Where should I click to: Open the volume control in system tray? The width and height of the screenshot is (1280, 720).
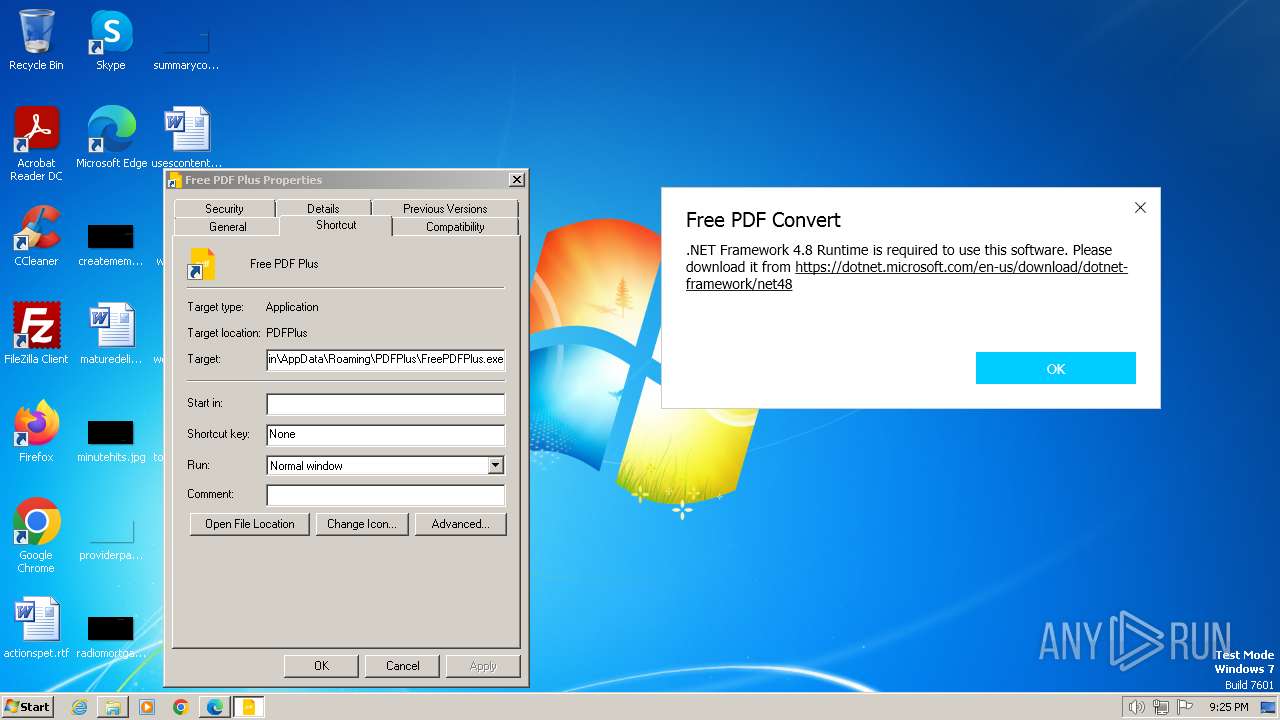1136,707
